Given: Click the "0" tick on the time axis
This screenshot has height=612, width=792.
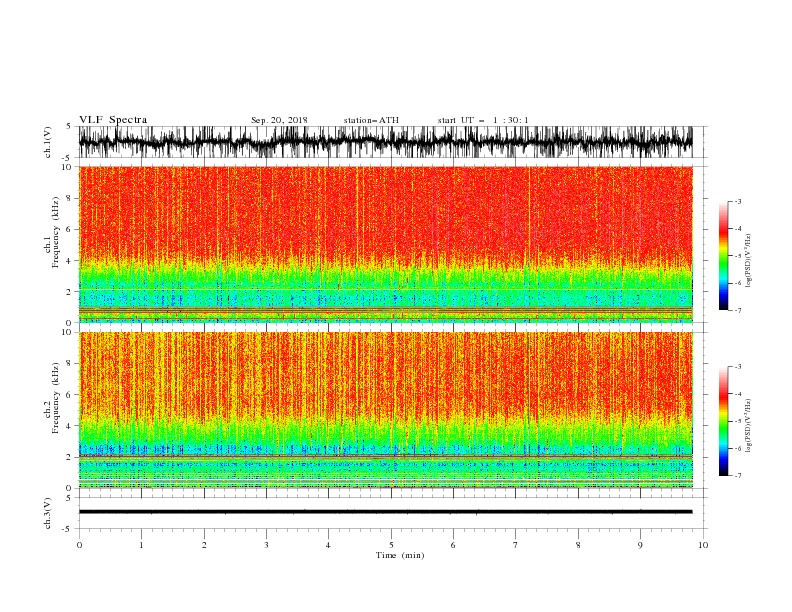Looking at the screenshot, I should coord(79,545).
